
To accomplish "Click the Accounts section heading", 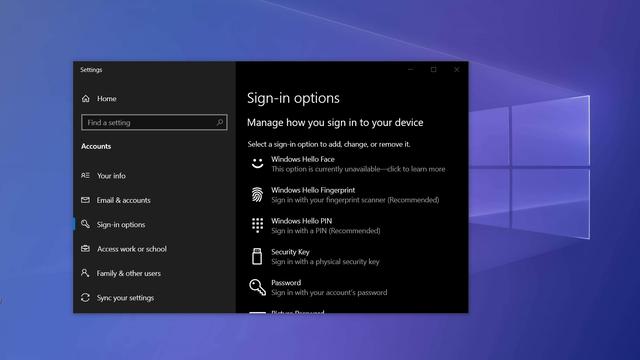I will click(x=96, y=146).
